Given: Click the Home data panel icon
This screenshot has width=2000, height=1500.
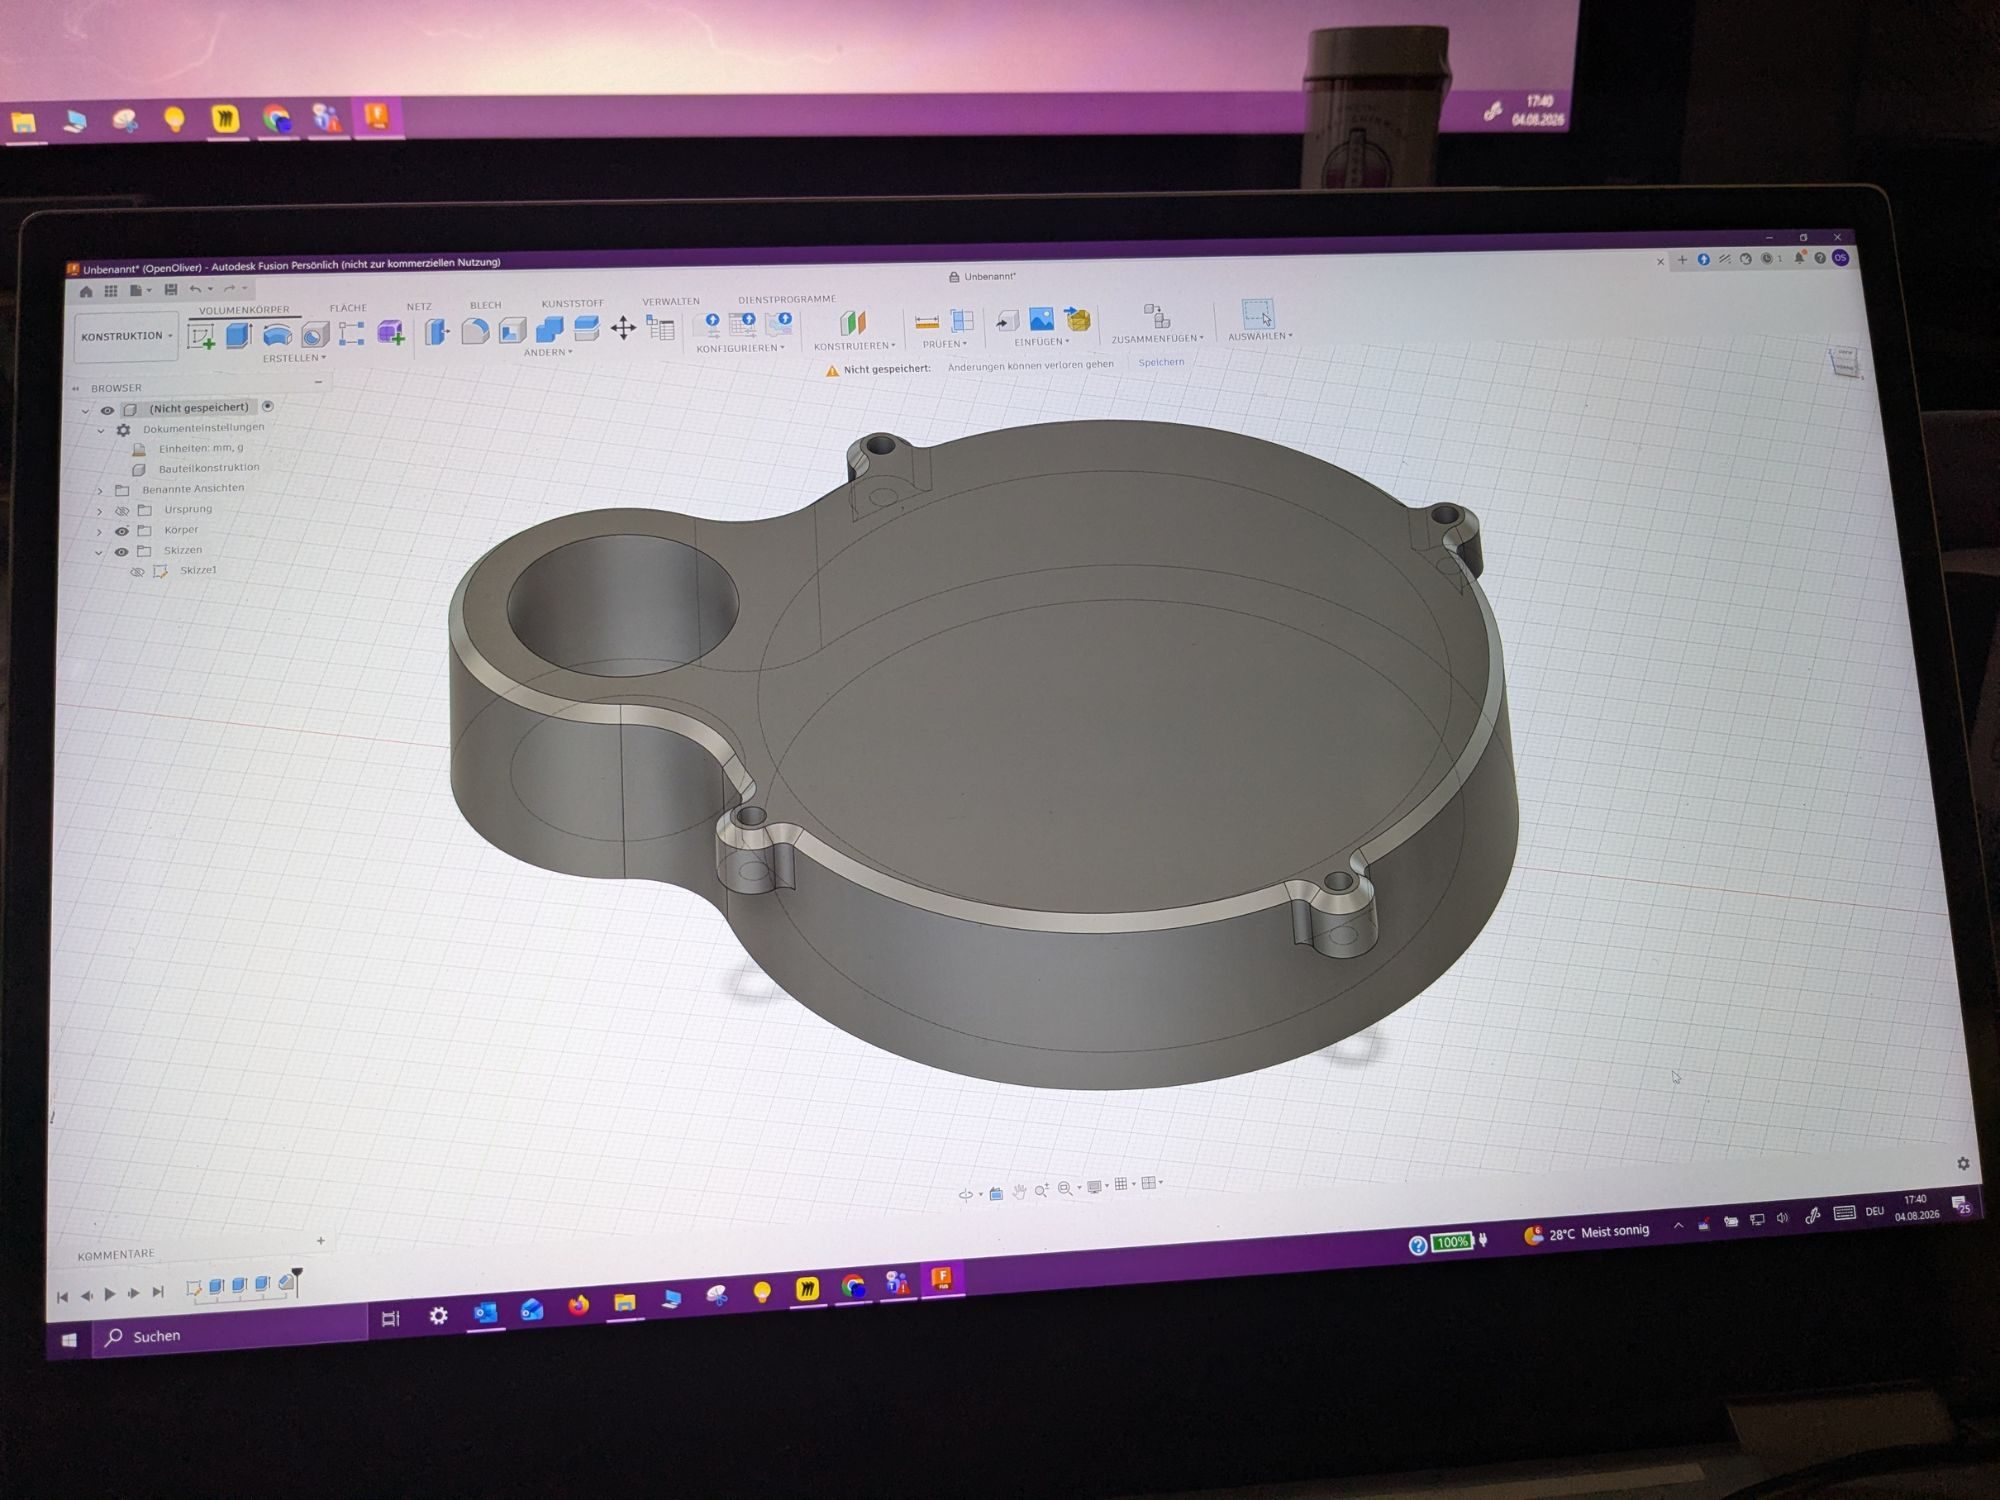Looking at the screenshot, I should [x=86, y=292].
